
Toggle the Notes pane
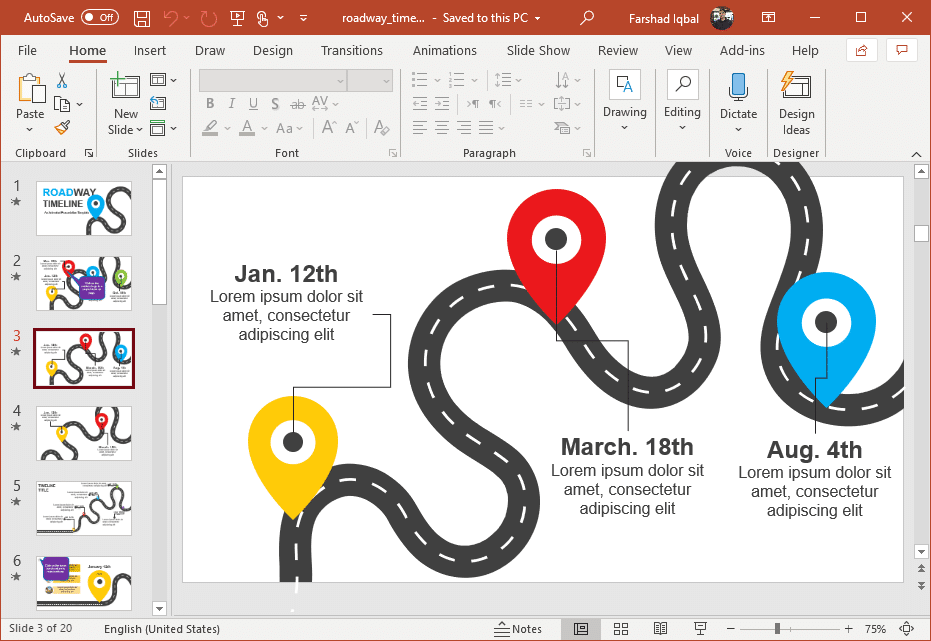[x=518, y=629]
